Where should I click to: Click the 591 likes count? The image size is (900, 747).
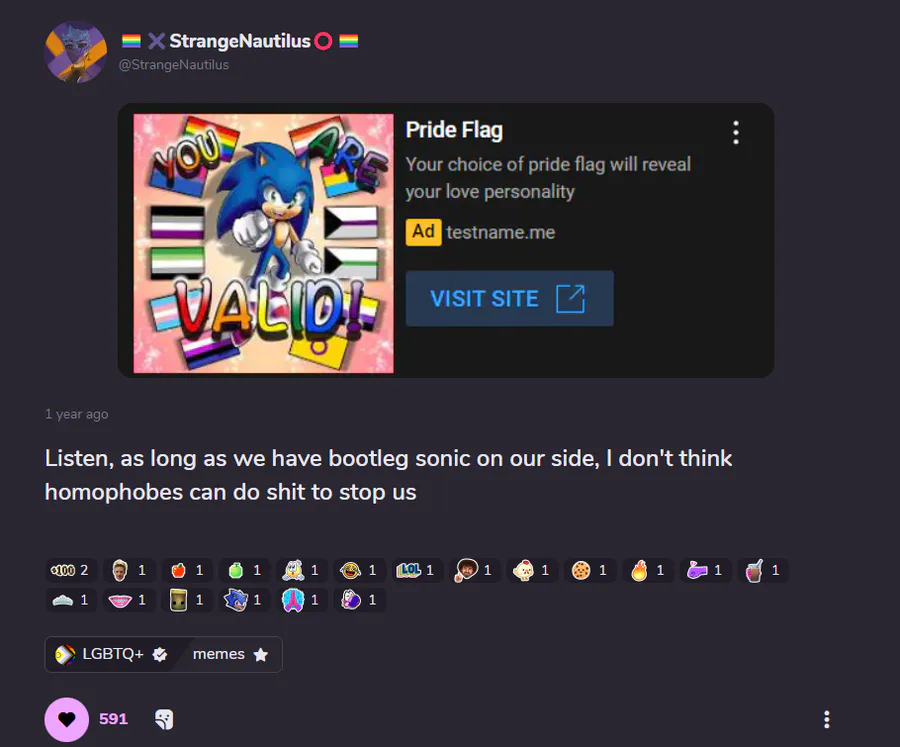(x=113, y=719)
